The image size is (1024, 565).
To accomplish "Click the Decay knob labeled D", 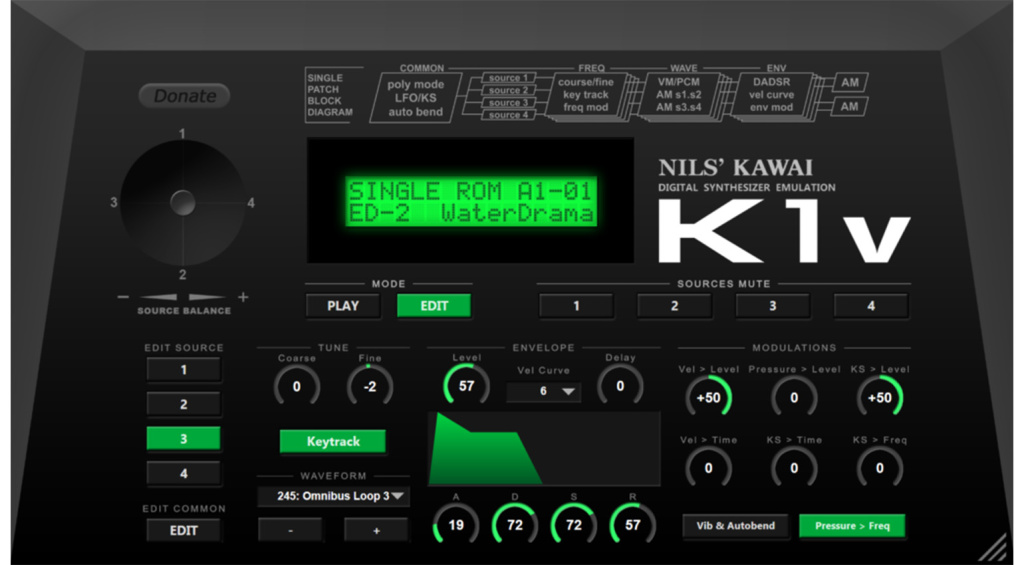I will click(x=515, y=525).
